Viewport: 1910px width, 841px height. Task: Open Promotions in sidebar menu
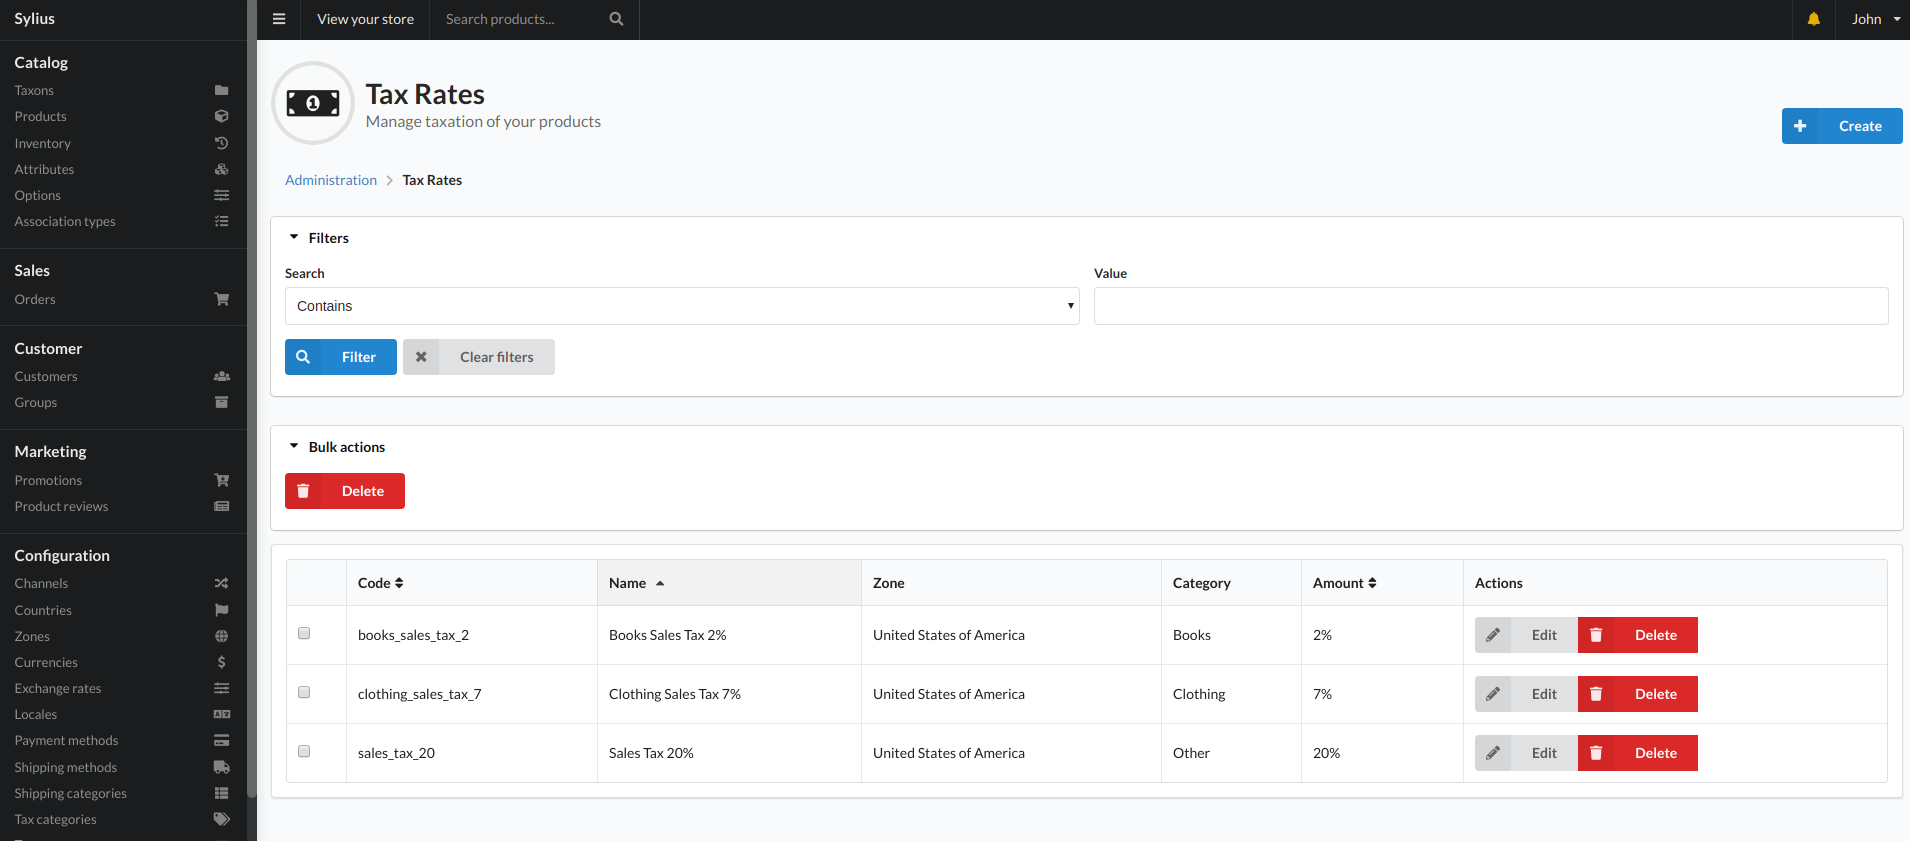pyautogui.click(x=48, y=480)
